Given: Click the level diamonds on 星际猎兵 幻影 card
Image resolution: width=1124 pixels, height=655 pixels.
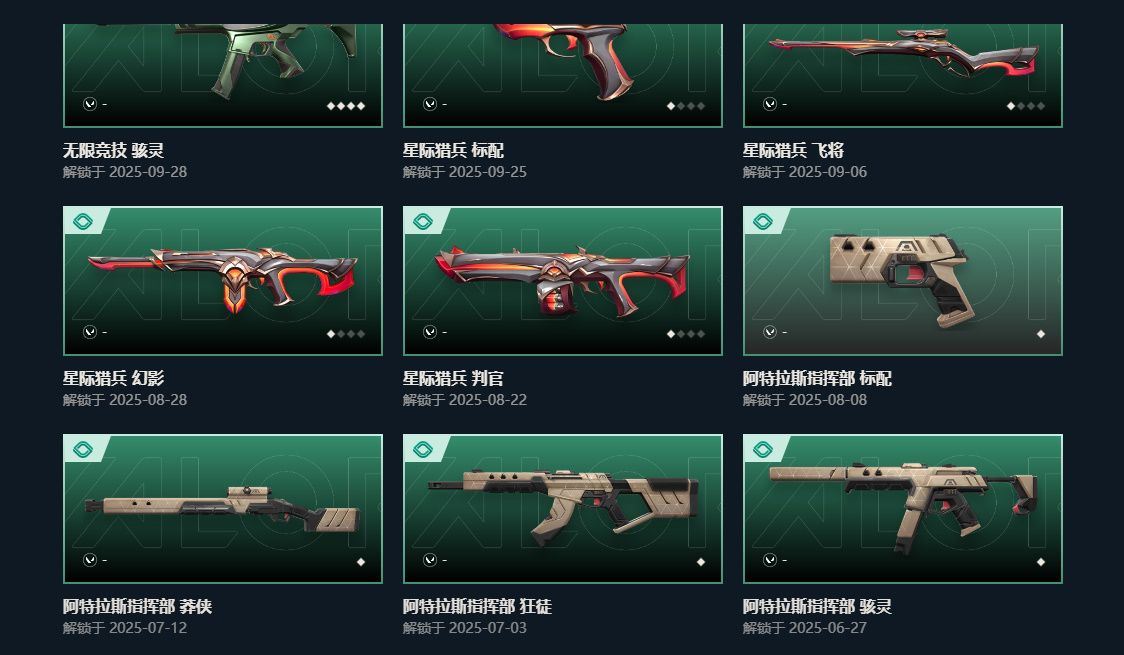Looking at the screenshot, I should [346, 334].
